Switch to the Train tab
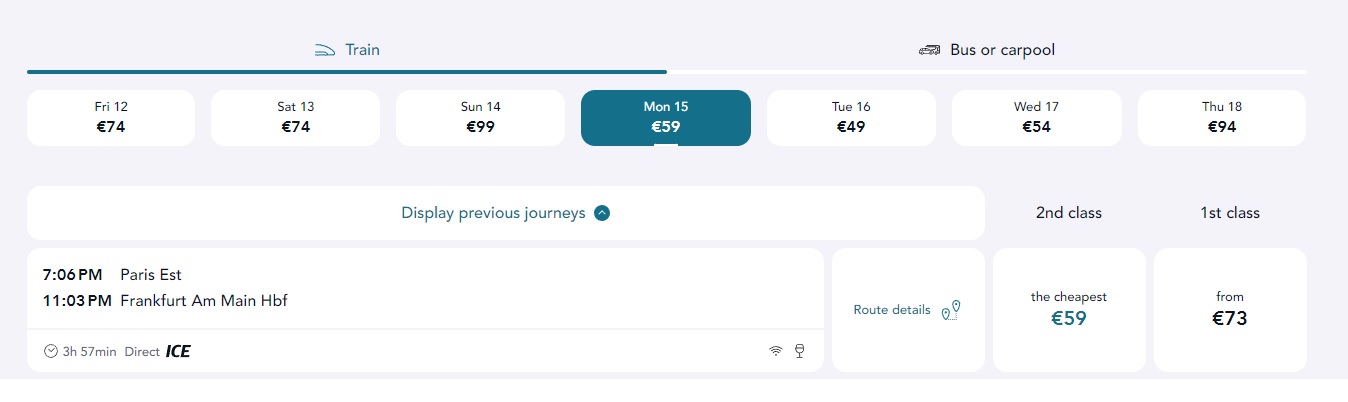This screenshot has width=1348, height=402. (x=347, y=50)
